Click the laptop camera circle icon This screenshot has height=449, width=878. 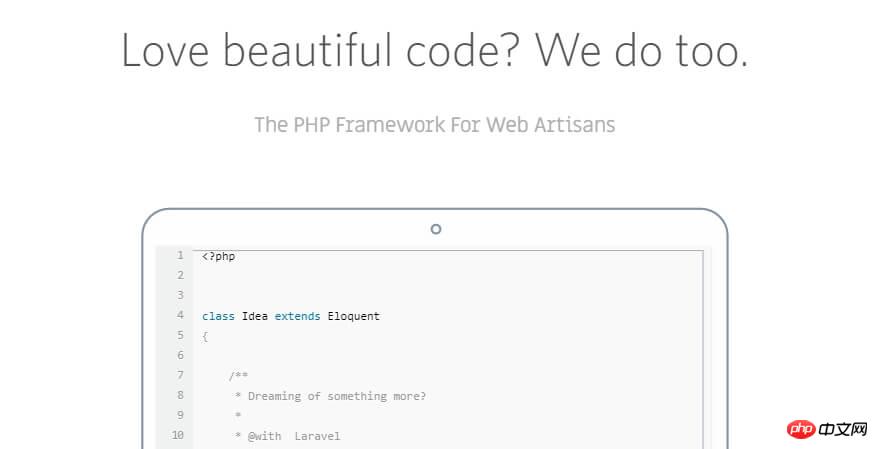pyautogui.click(x=435, y=229)
